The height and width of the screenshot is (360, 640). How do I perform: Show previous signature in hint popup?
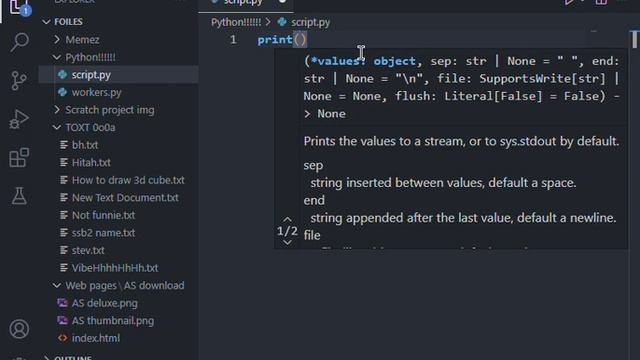coord(287,220)
